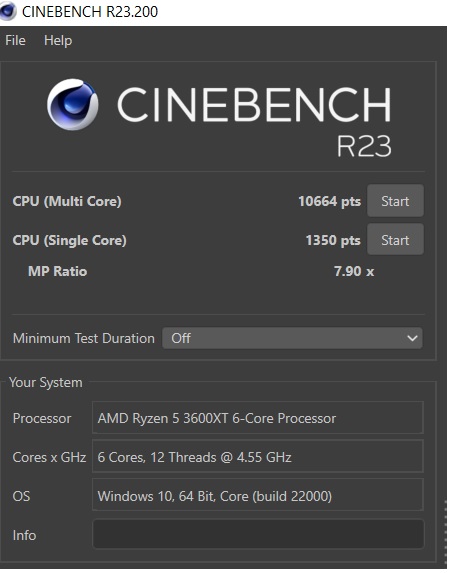Open the Help menu
Screen dimensions: 452x573
pyautogui.click(x=58, y=41)
